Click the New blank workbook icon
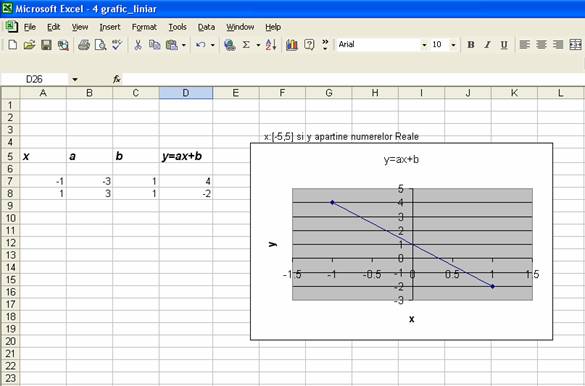Image resolution: width=585 pixels, height=386 pixels. click(x=12, y=45)
